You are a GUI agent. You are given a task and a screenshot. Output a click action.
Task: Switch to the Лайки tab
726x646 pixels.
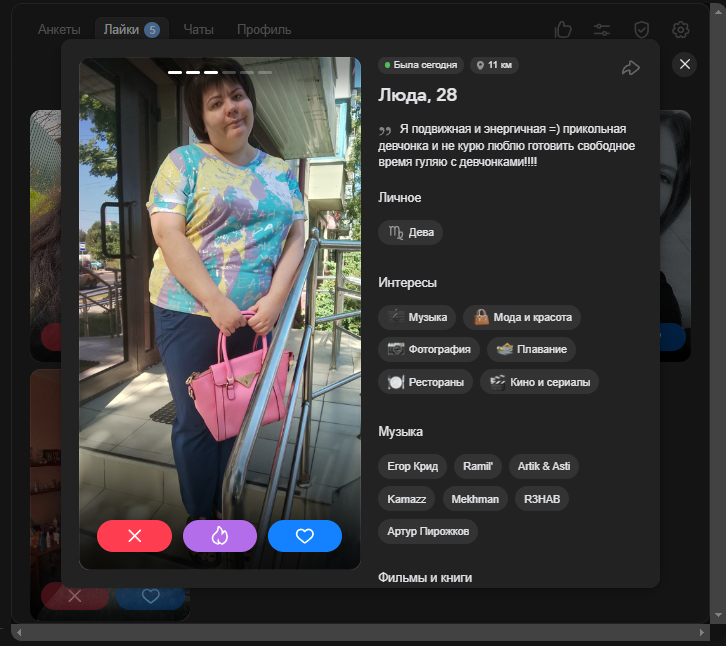(x=131, y=30)
